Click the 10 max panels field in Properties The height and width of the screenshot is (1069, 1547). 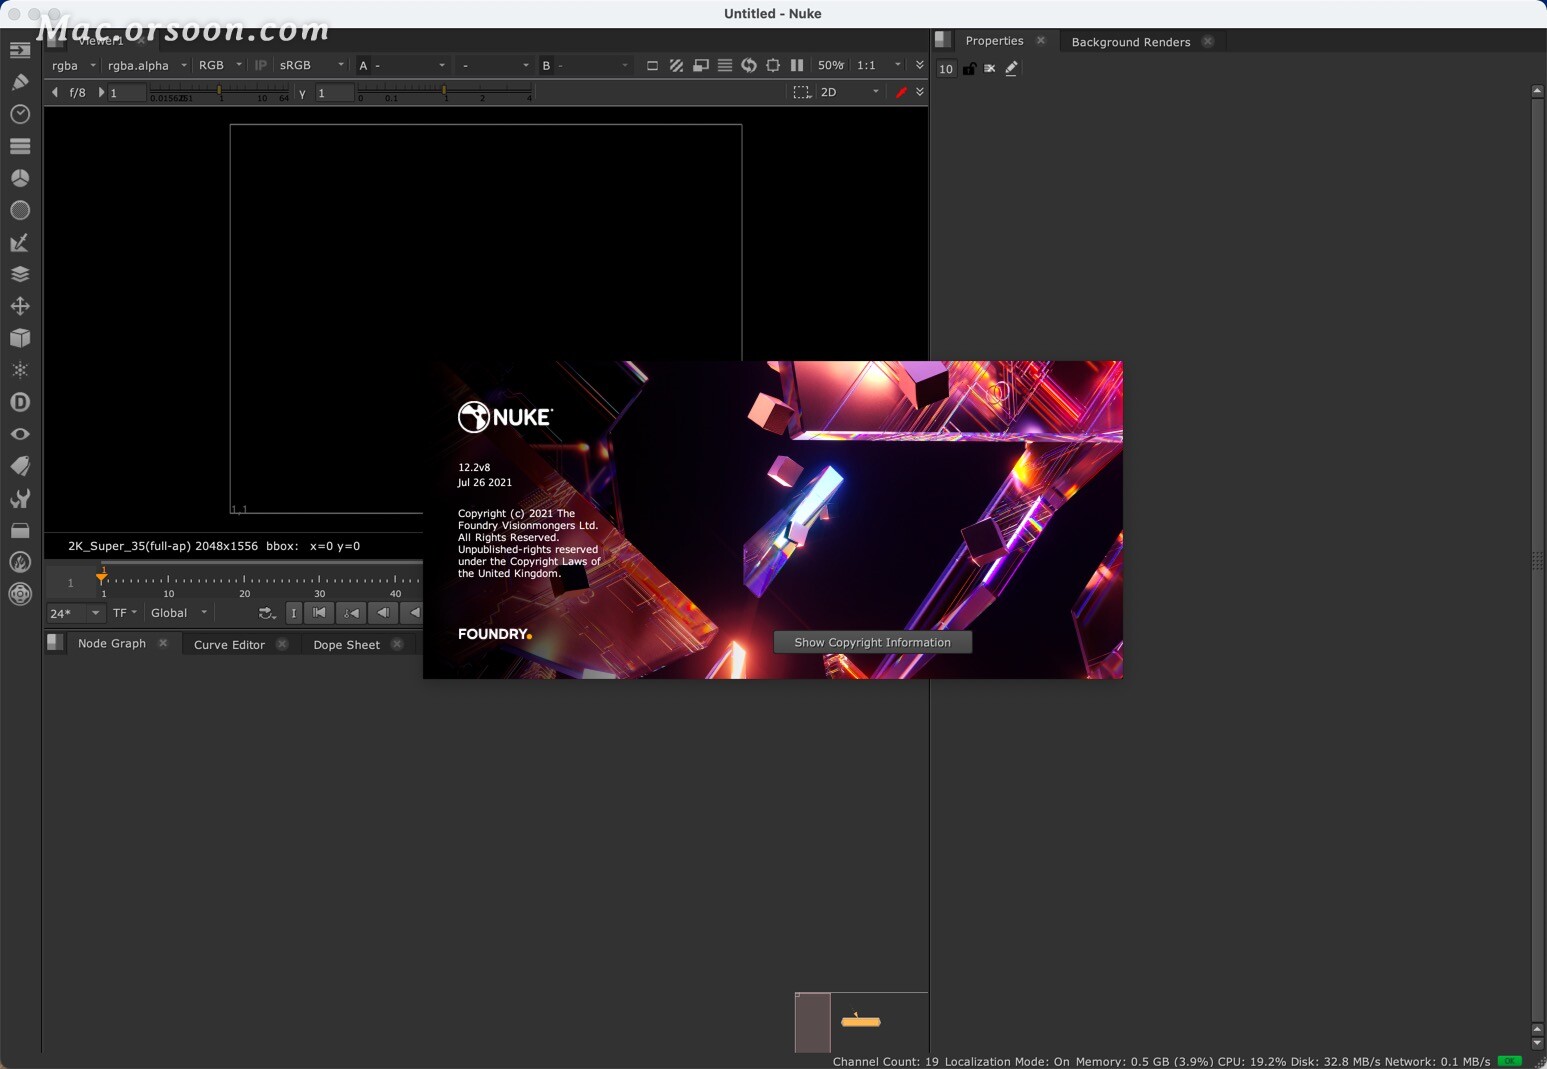(x=946, y=69)
